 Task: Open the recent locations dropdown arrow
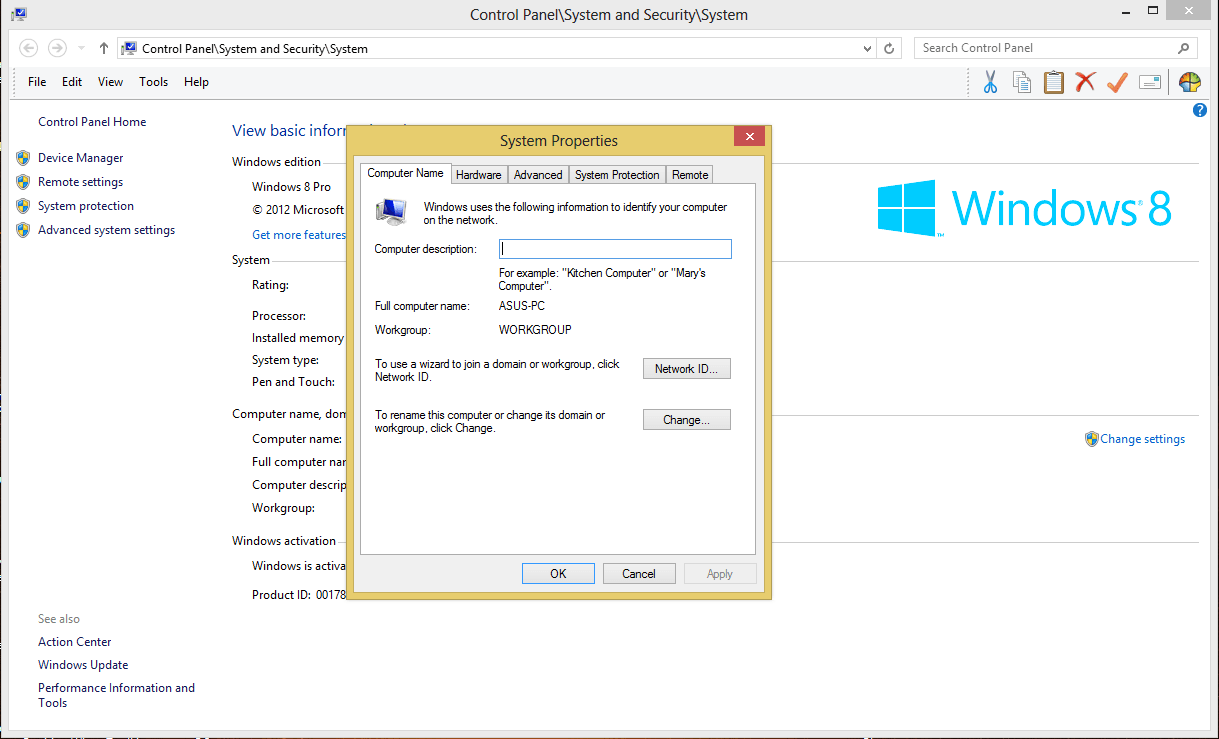[81, 48]
